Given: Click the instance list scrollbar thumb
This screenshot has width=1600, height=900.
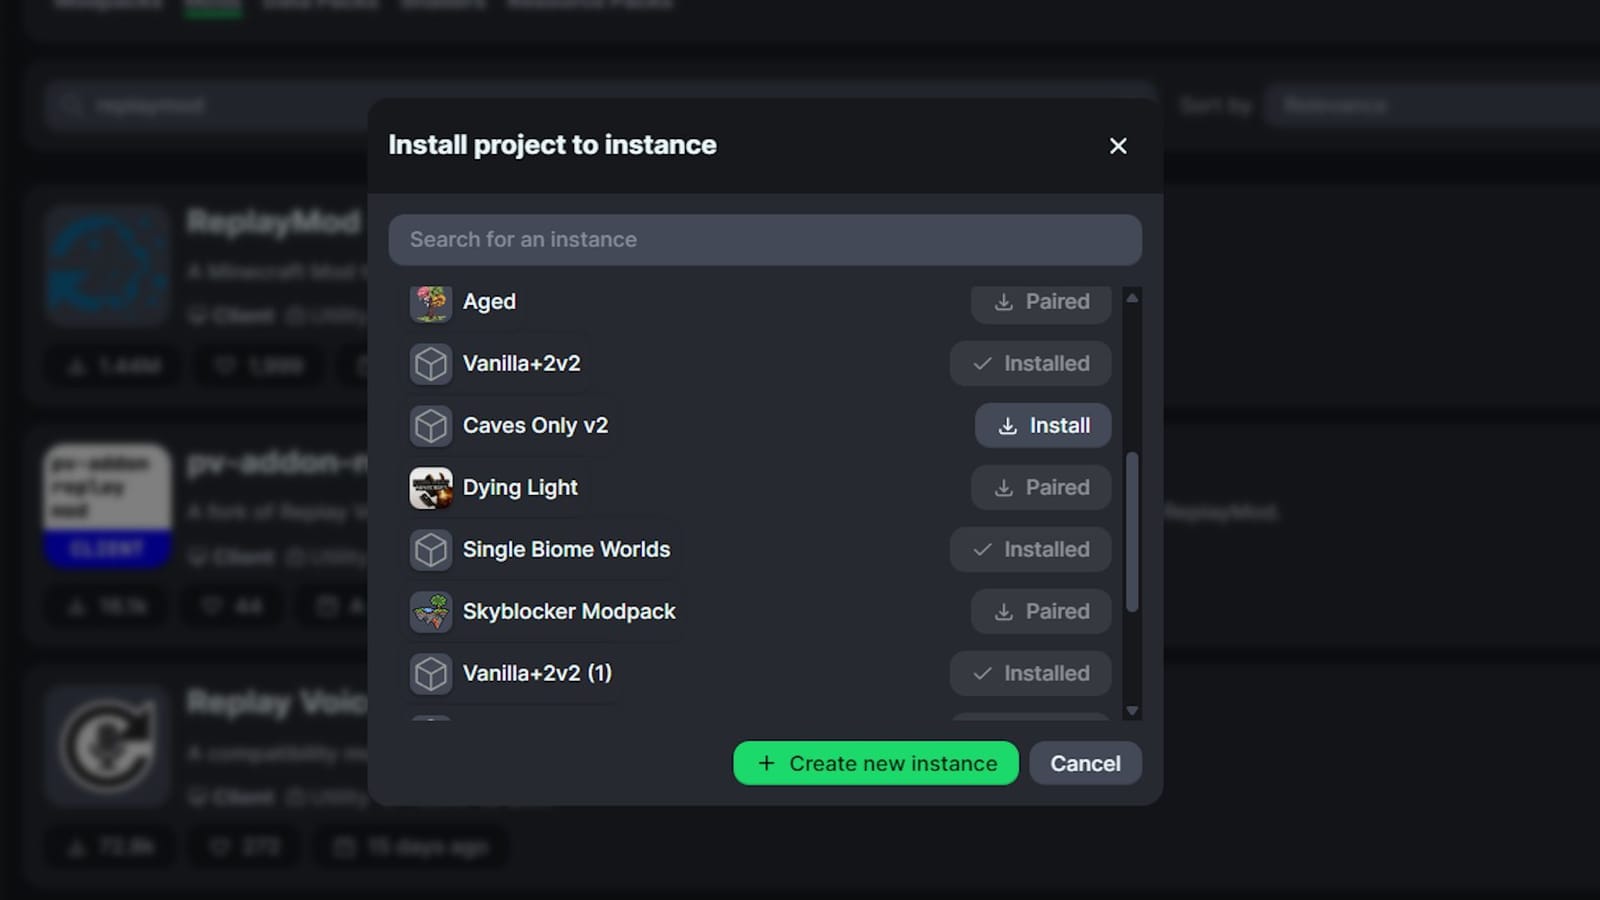Looking at the screenshot, I should pyautogui.click(x=1132, y=532).
